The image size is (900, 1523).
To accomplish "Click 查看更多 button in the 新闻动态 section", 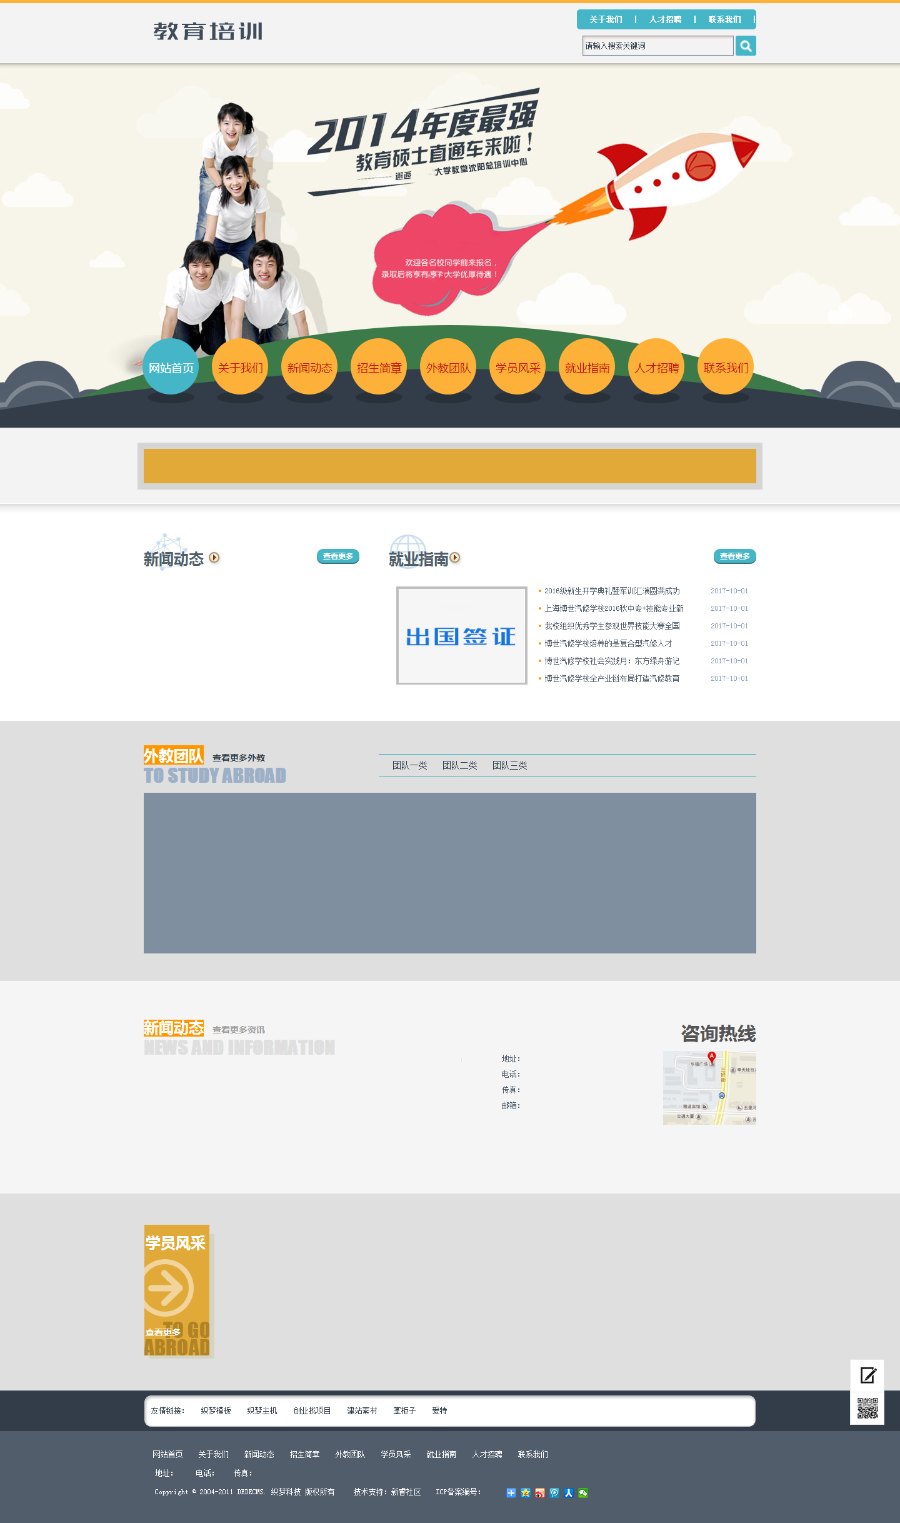I will (338, 556).
